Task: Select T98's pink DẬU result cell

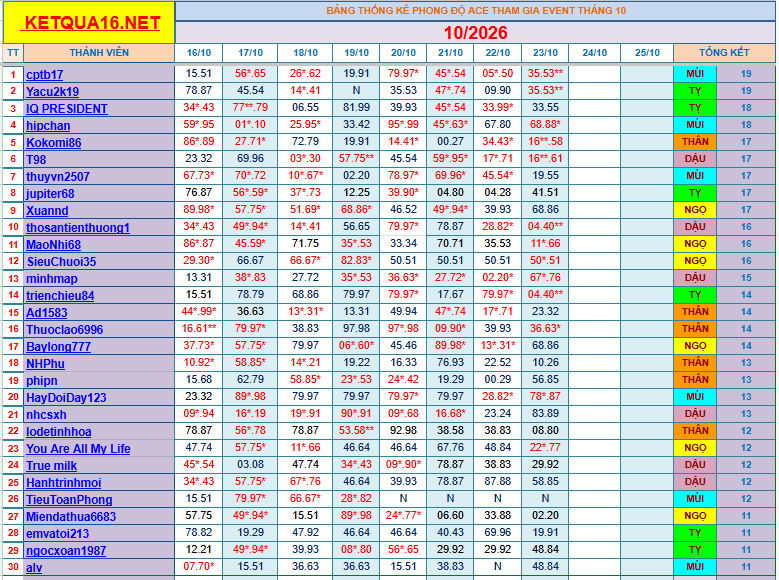Action: click(x=695, y=159)
